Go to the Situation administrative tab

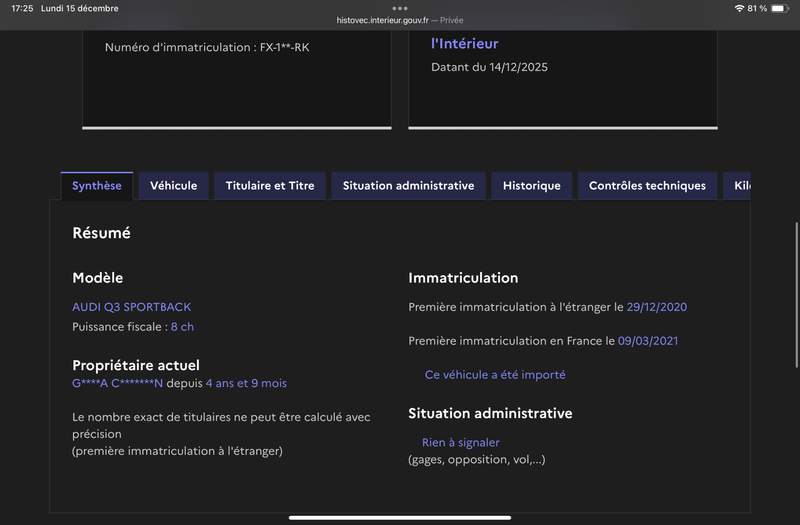[408, 186]
